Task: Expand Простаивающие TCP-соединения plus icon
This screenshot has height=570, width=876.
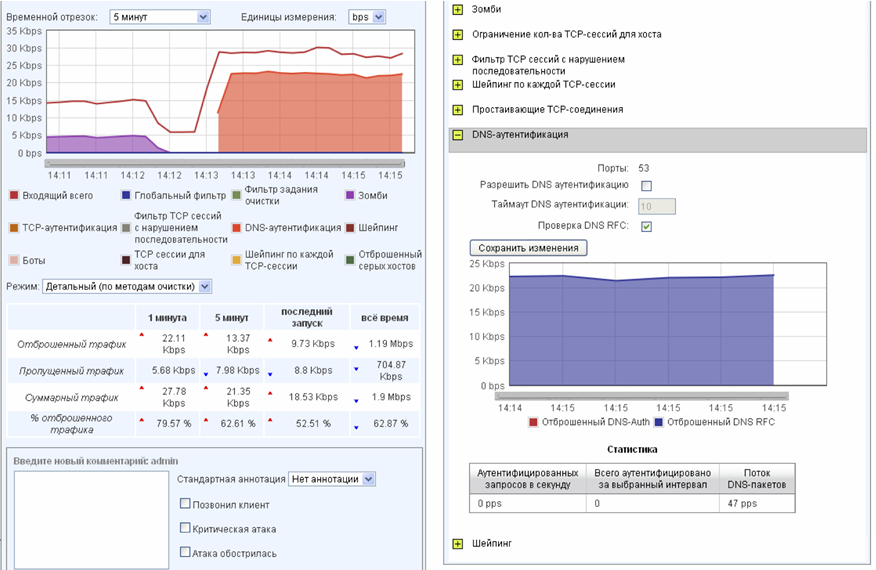Action: tap(458, 110)
